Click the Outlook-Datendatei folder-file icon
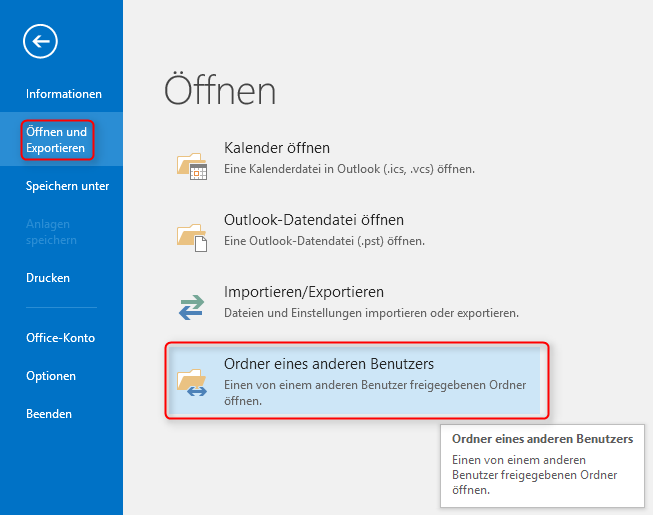653x515 pixels. 192,237
